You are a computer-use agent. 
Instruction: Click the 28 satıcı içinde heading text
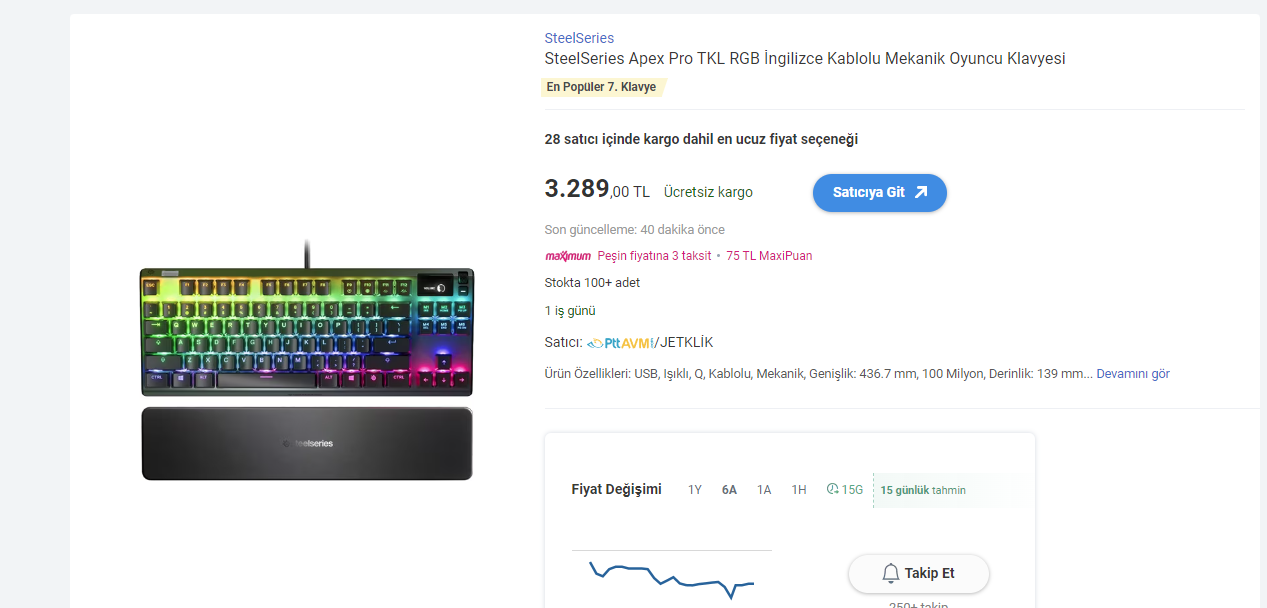701,139
